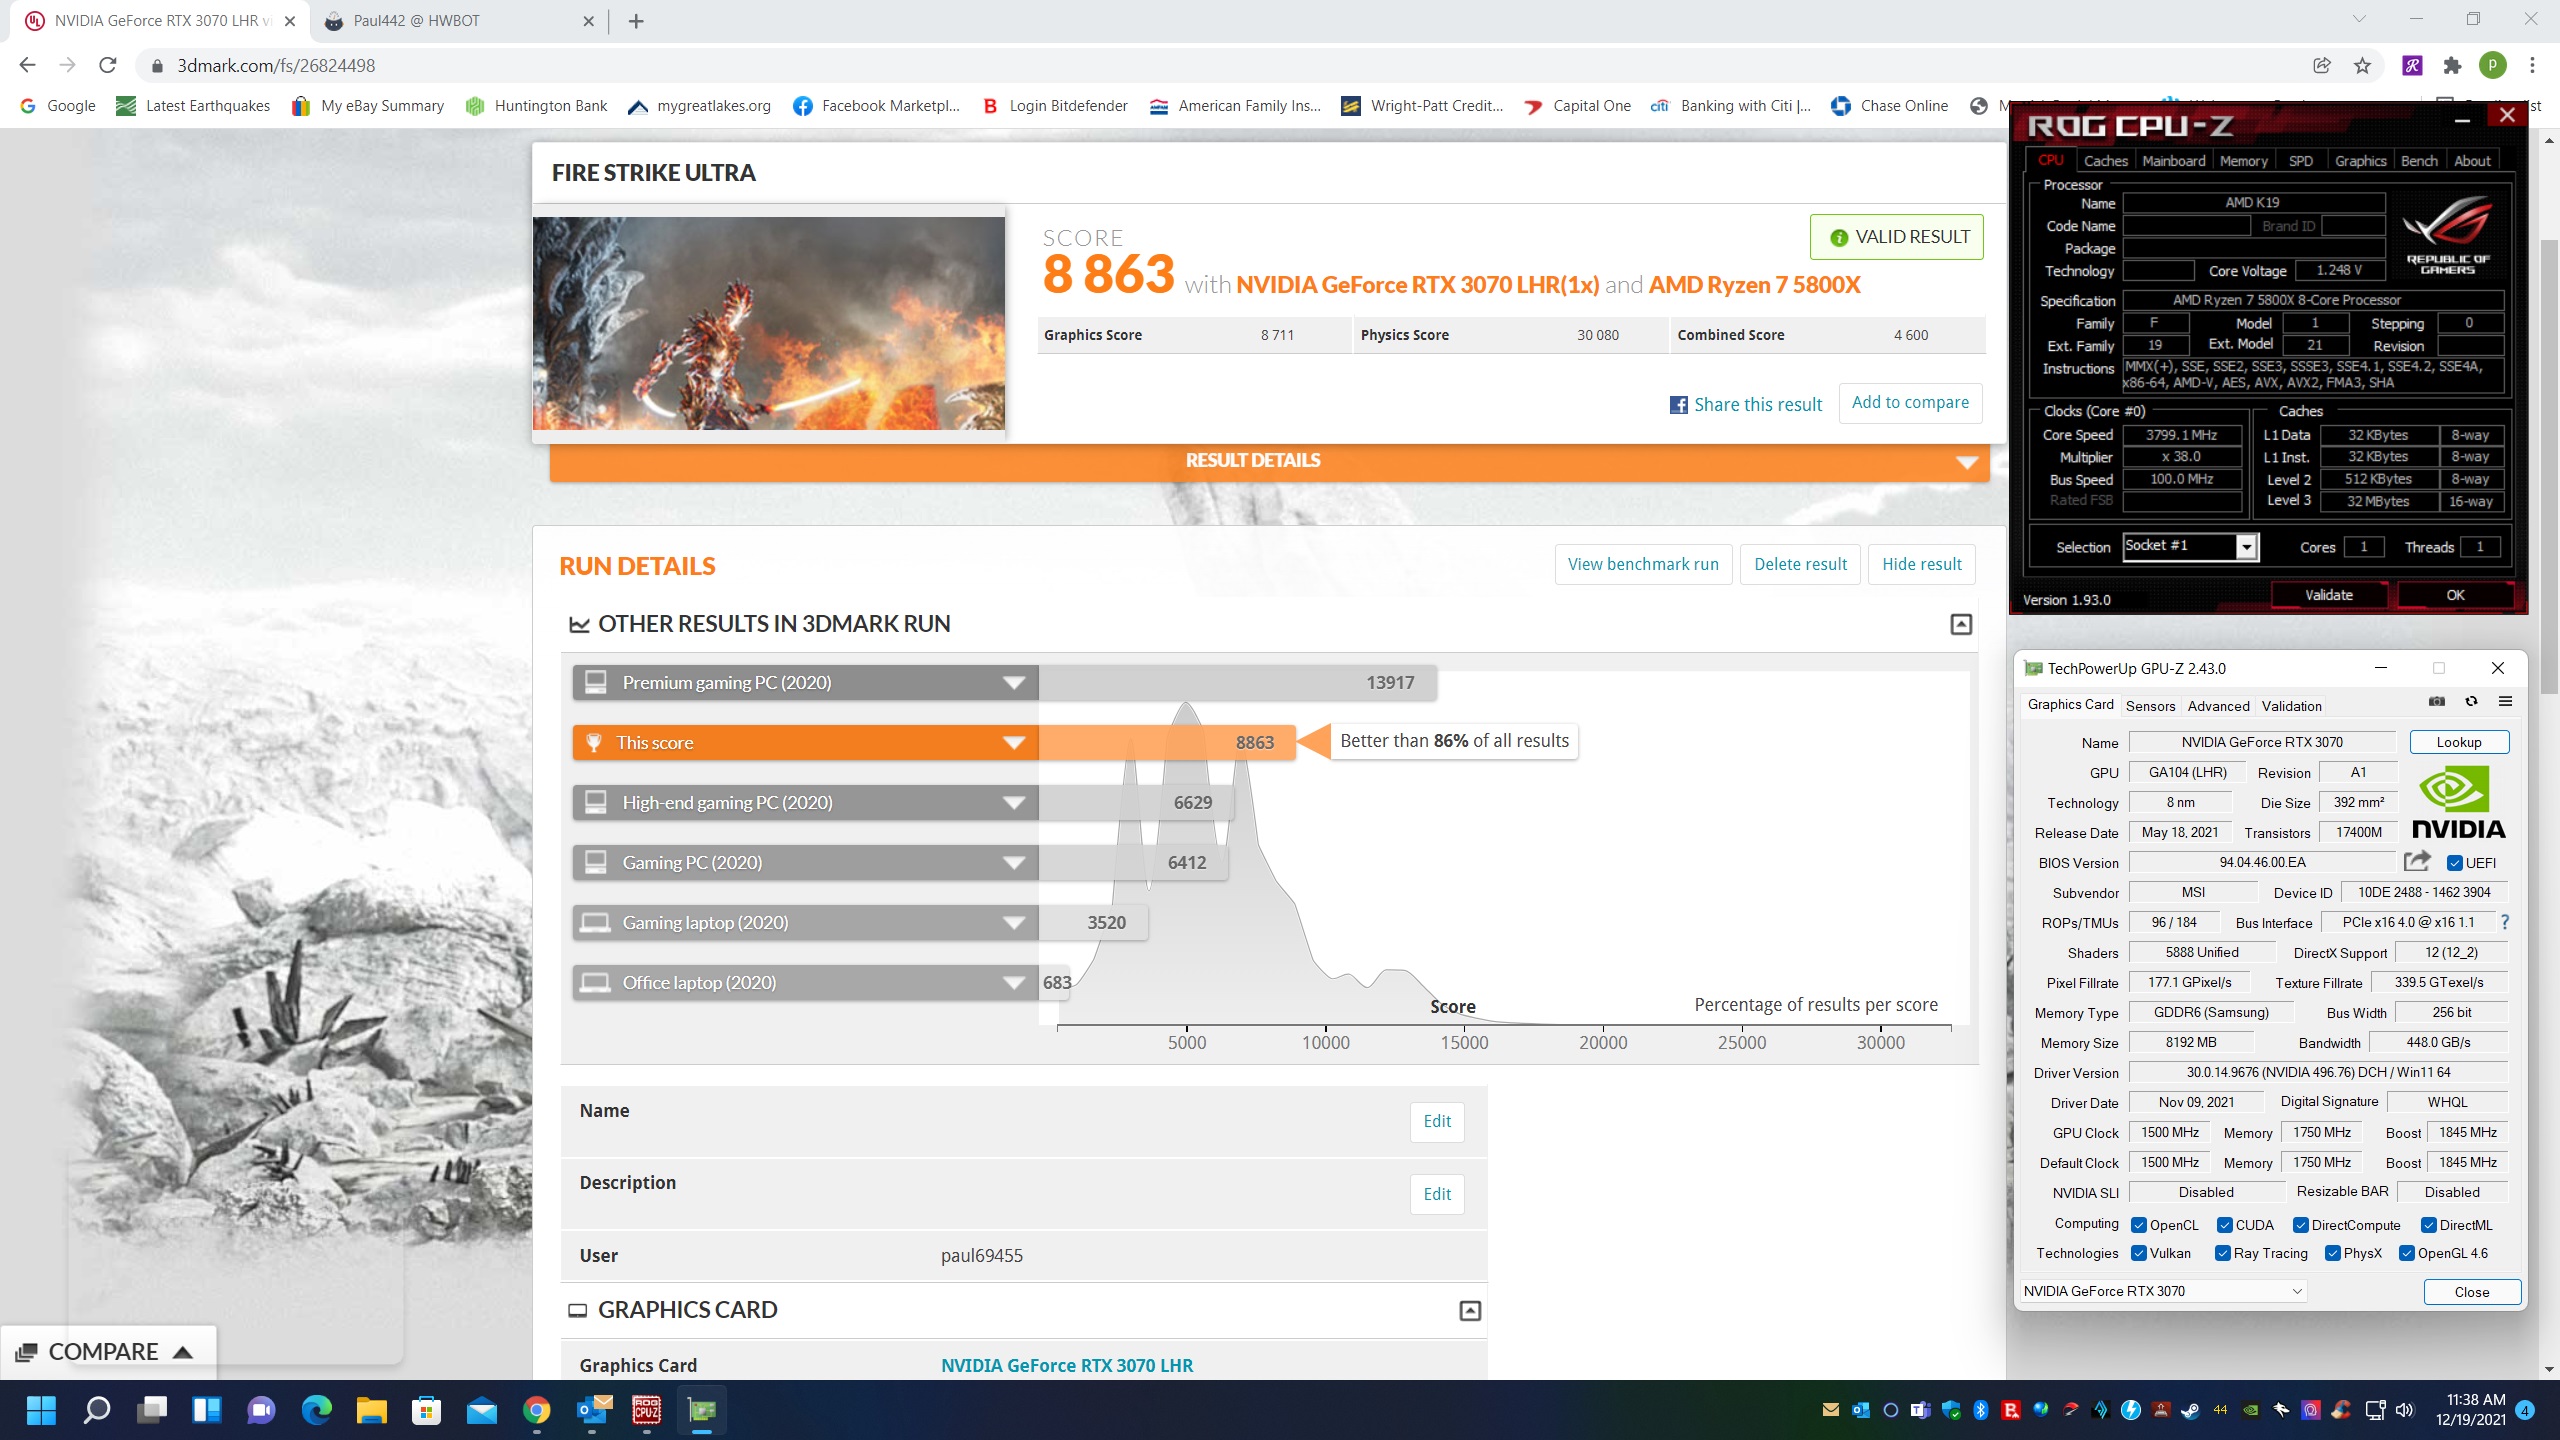2560x1440 pixels.
Task: Click Edit next to the Name field
Action: (x=1437, y=1122)
